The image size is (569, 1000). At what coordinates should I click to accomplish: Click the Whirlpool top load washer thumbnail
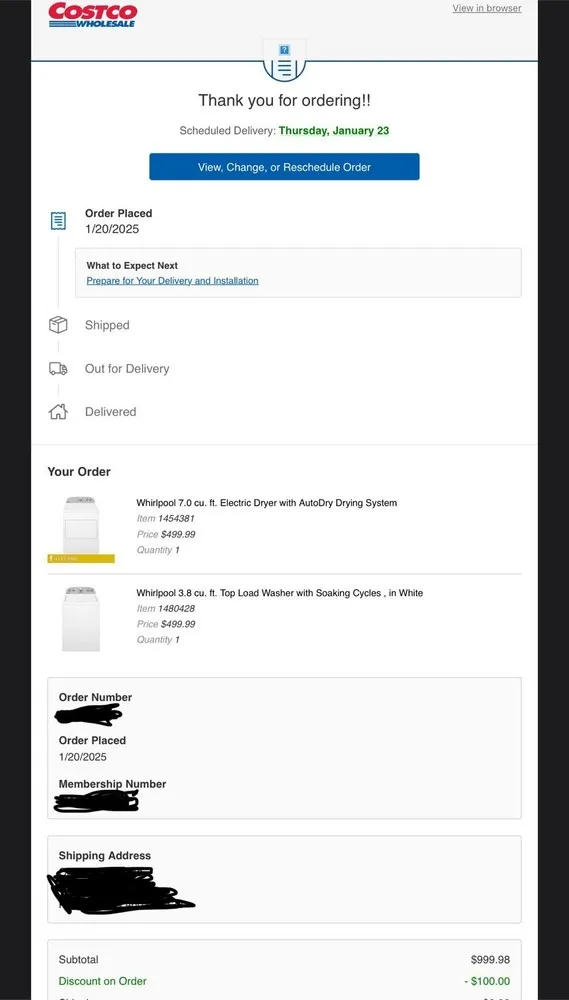tap(81, 619)
